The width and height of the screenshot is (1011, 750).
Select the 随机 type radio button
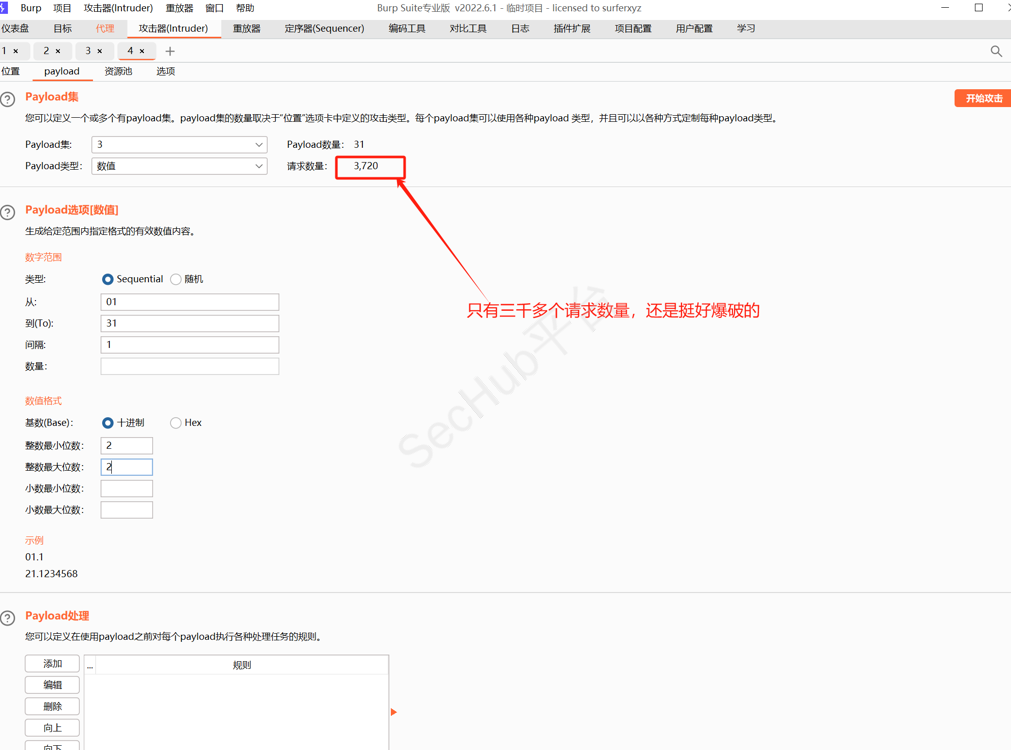point(176,279)
